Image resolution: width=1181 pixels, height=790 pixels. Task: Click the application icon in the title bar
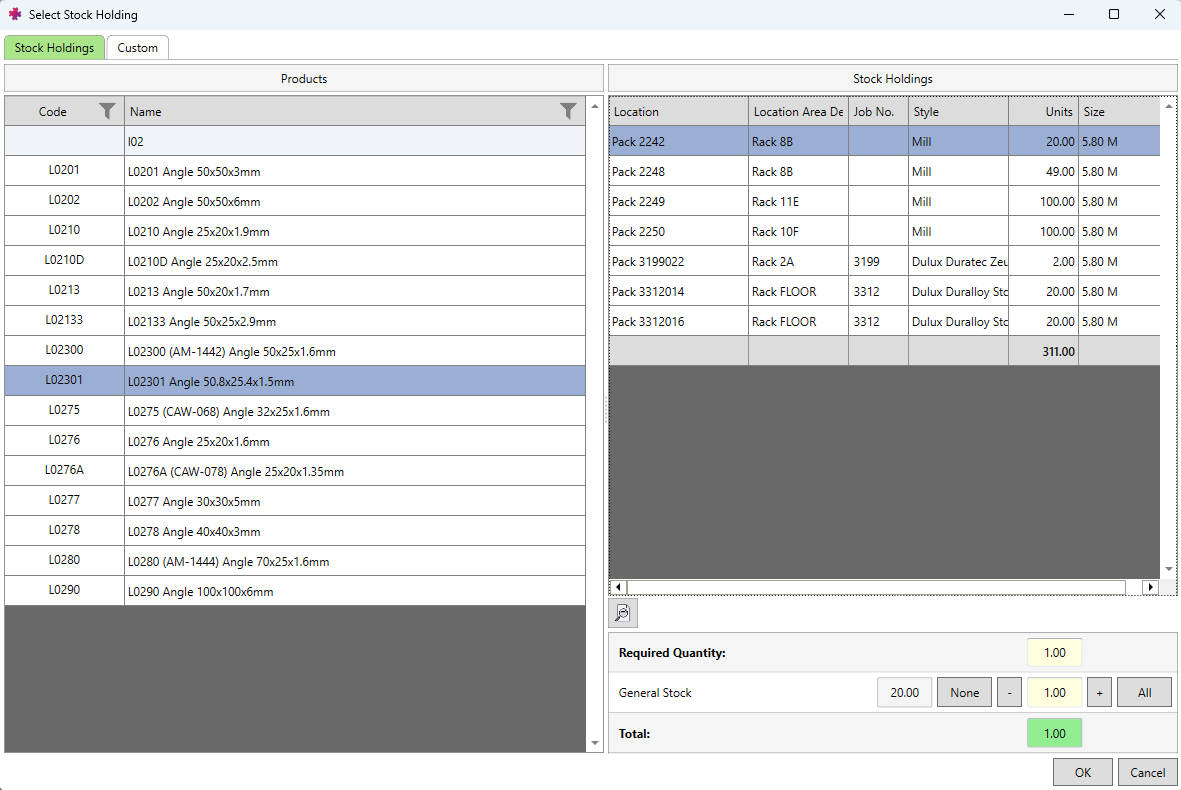click(x=14, y=14)
